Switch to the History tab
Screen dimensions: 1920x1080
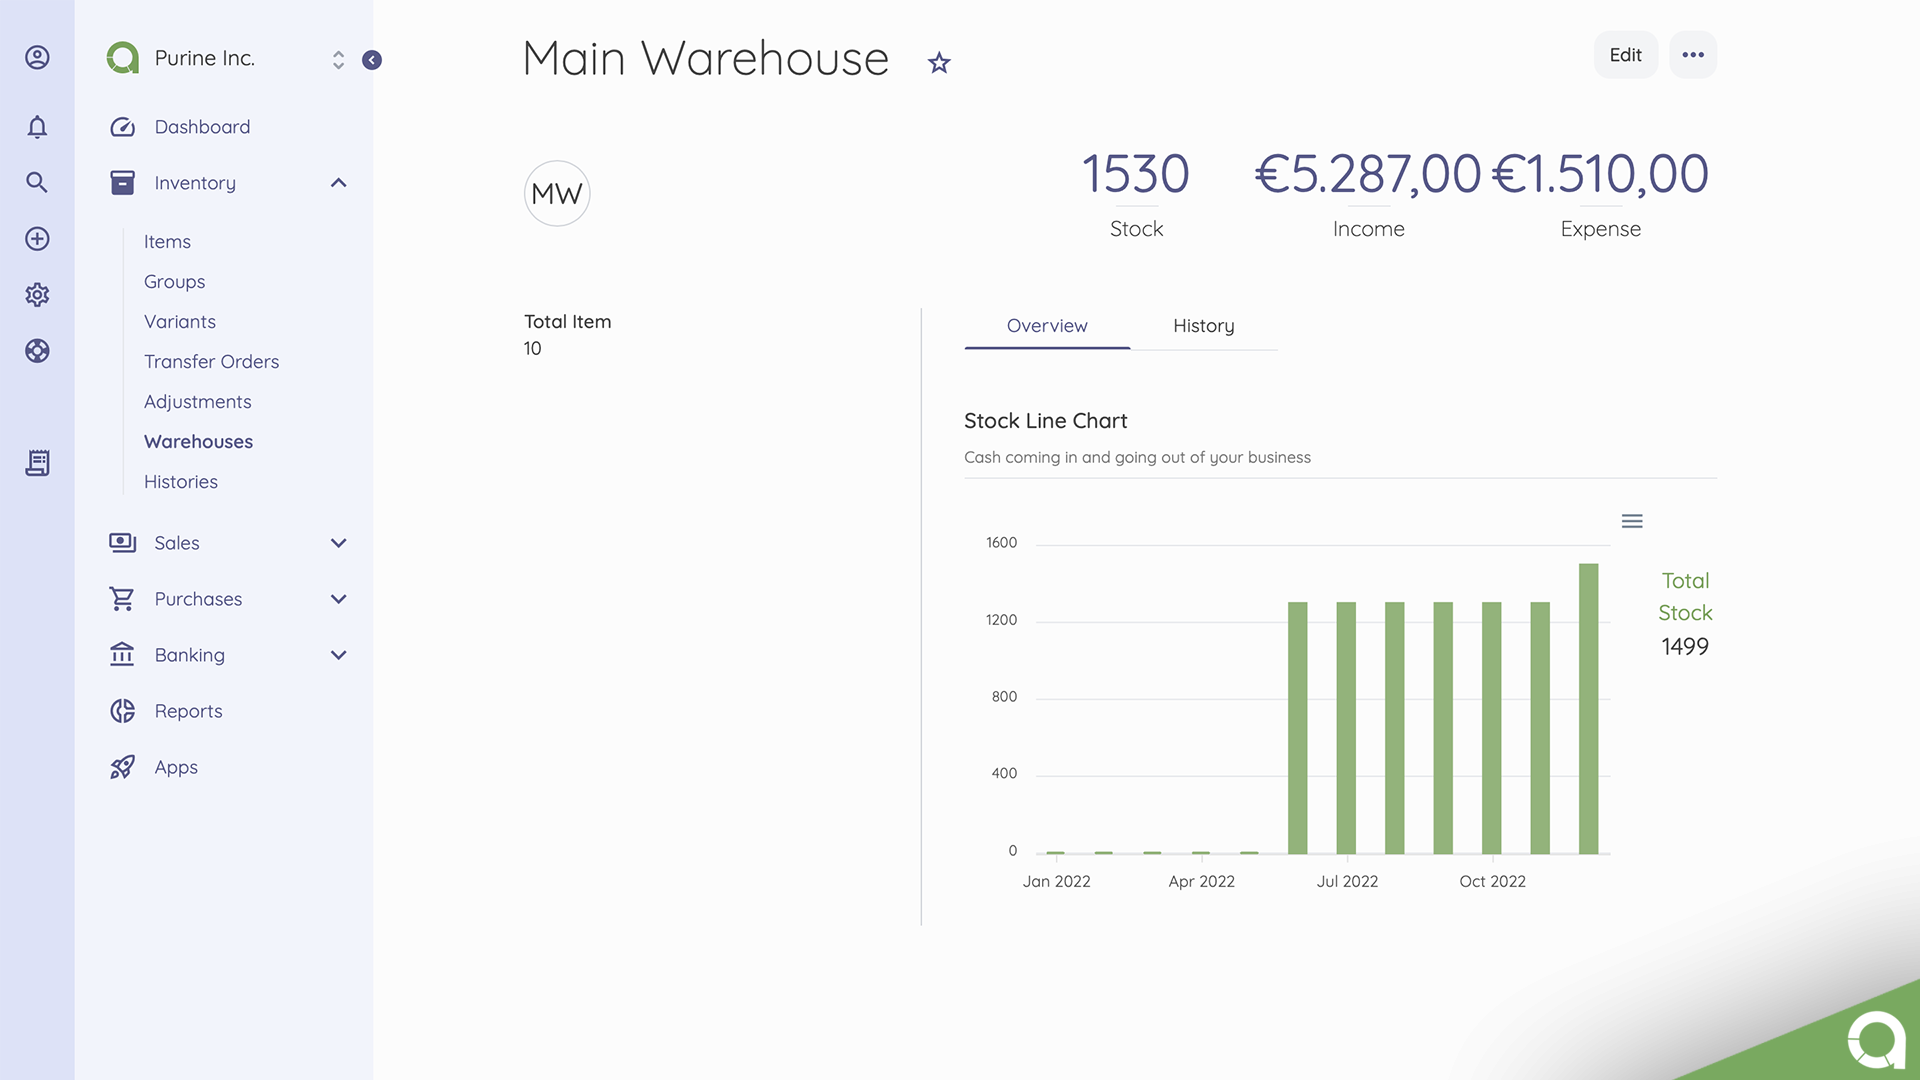click(x=1203, y=326)
